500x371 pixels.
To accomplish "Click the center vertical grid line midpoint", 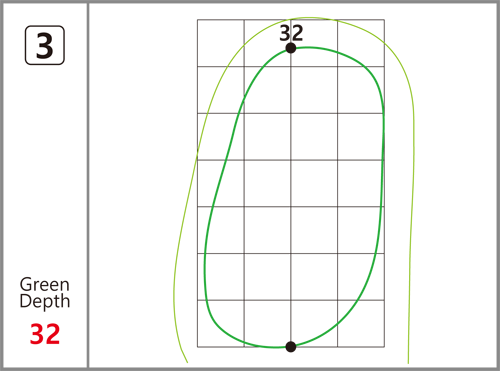I will 291,183.
